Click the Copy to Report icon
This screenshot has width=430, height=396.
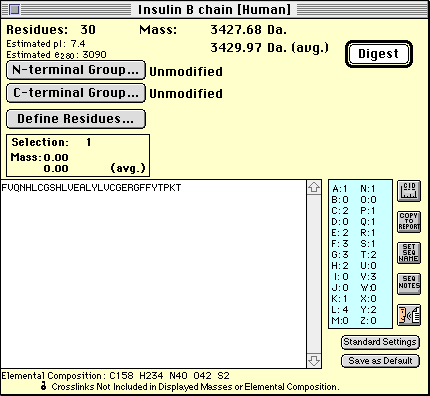[409, 222]
